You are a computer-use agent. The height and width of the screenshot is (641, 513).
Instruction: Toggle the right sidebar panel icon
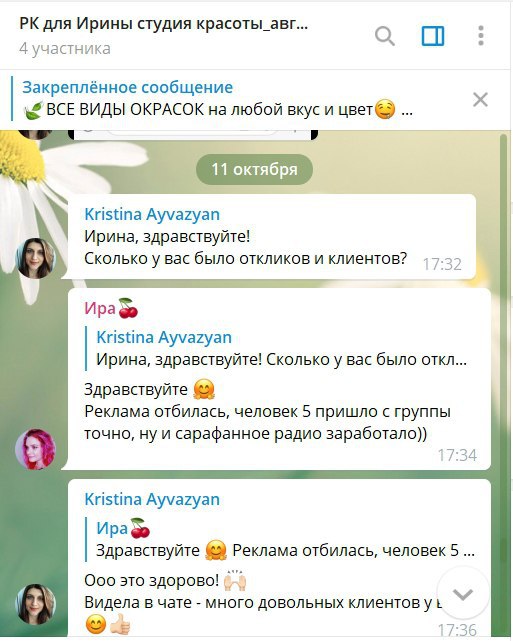coord(433,36)
